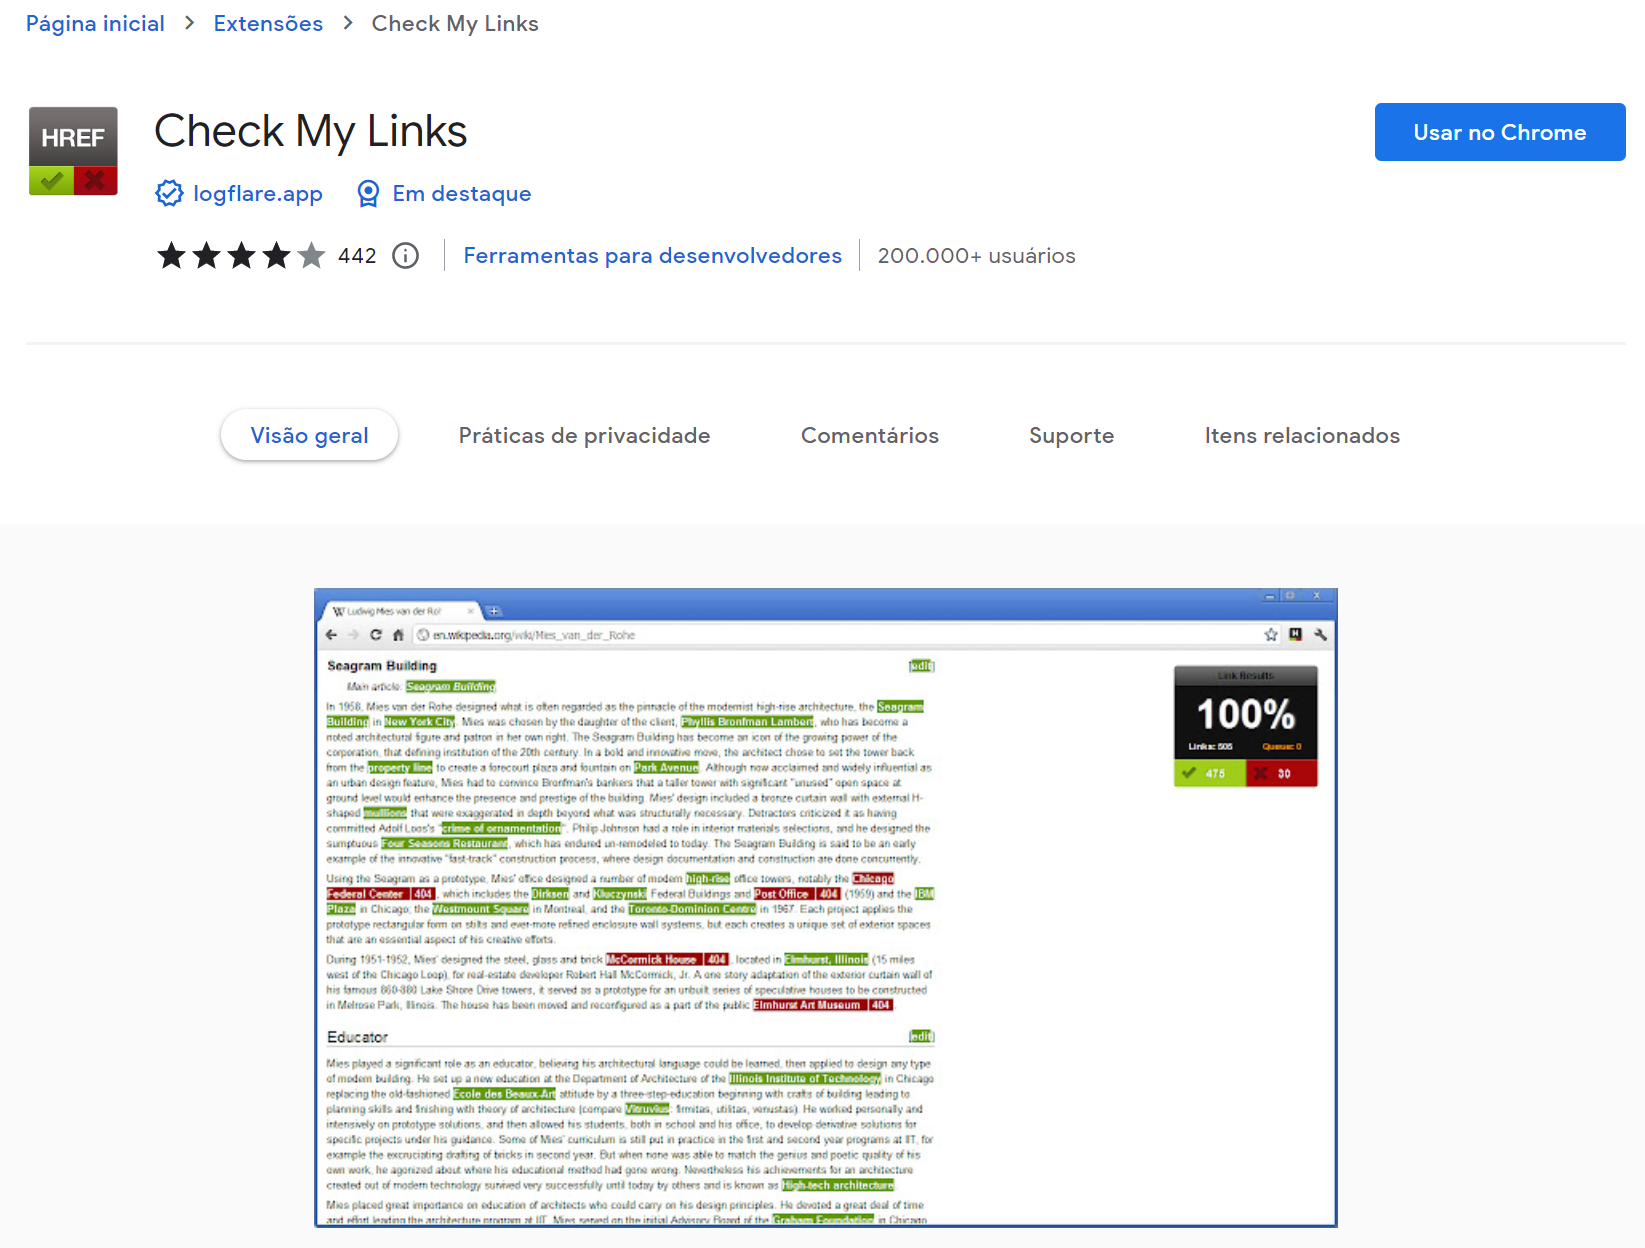
Task: Click the featured award ribbon icon
Action: [368, 194]
